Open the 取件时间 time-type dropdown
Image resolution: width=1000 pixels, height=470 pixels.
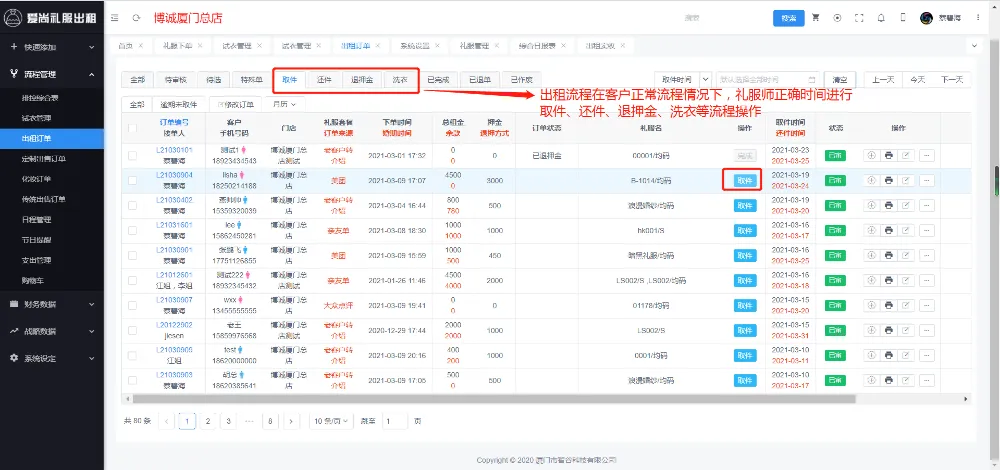click(x=684, y=79)
